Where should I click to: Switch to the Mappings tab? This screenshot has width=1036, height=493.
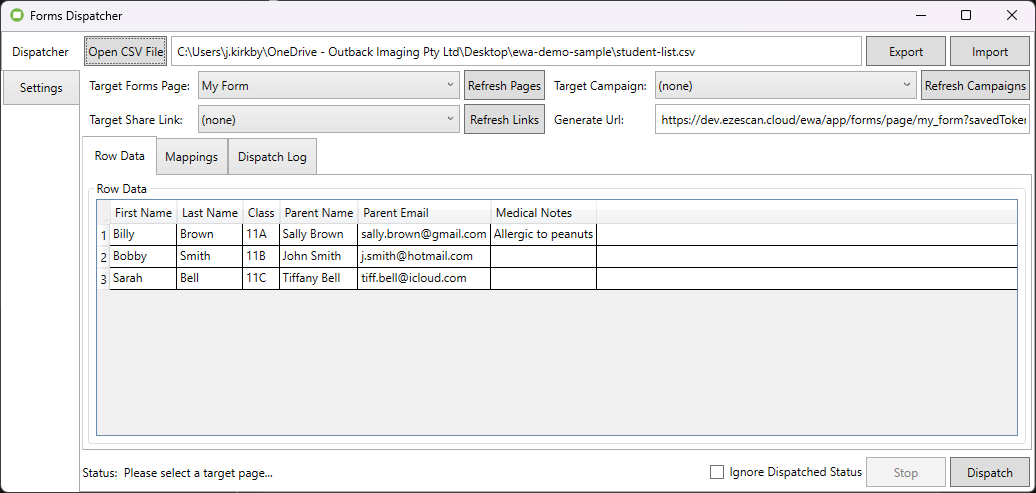(x=191, y=156)
